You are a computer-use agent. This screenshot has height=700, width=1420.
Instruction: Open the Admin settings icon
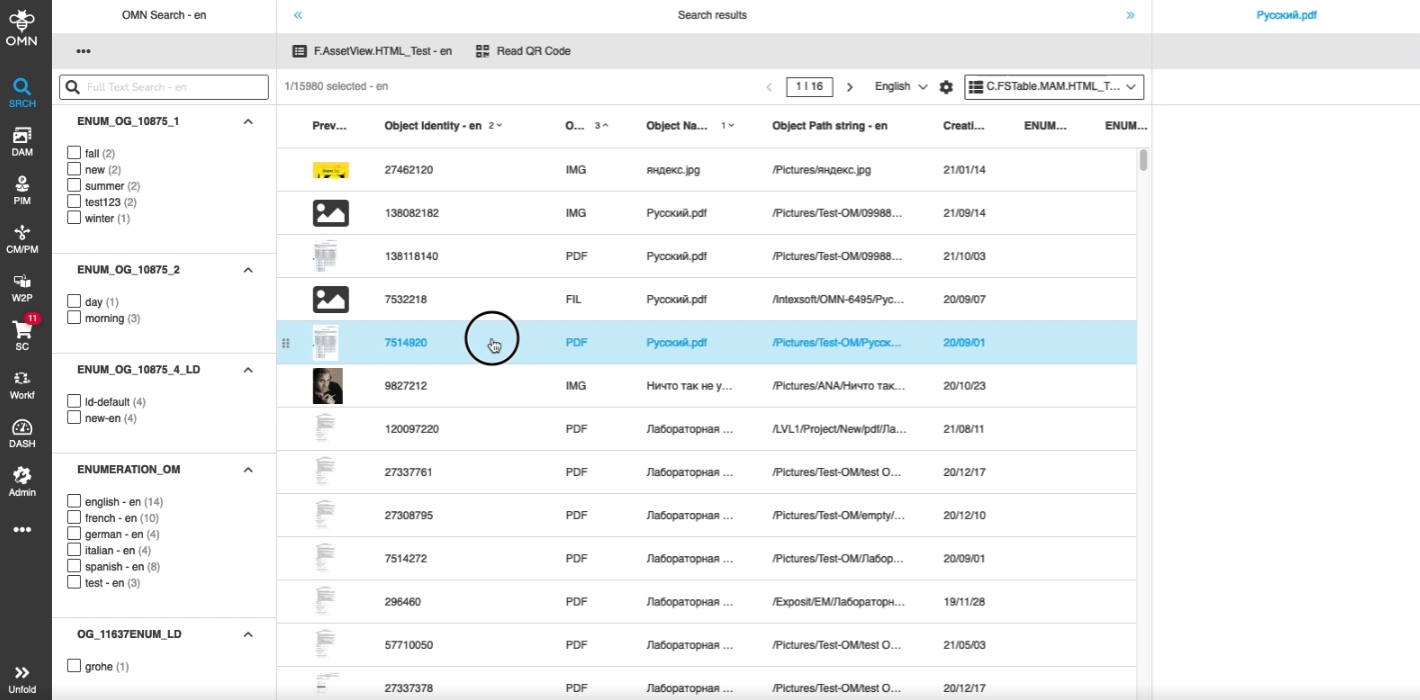tap(22, 481)
